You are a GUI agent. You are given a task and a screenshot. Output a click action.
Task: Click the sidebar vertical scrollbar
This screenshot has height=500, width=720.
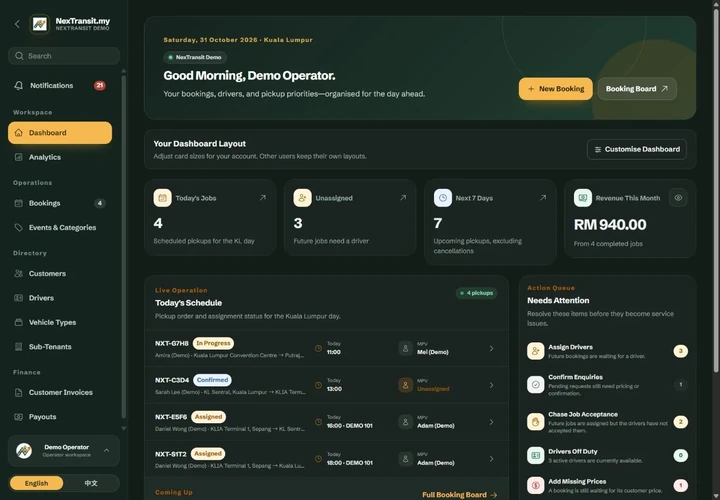click(123, 247)
